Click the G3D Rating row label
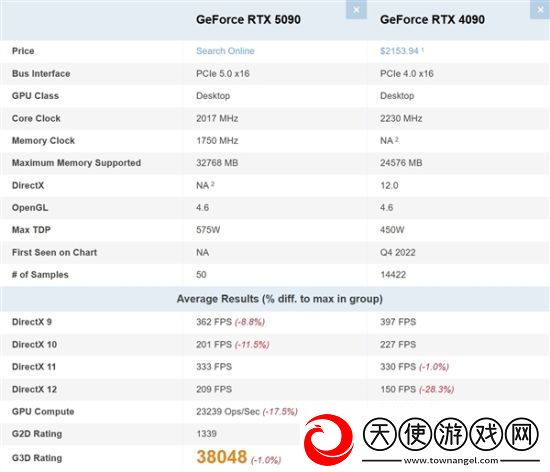Image resolution: width=550 pixels, height=472 pixels. click(37, 458)
